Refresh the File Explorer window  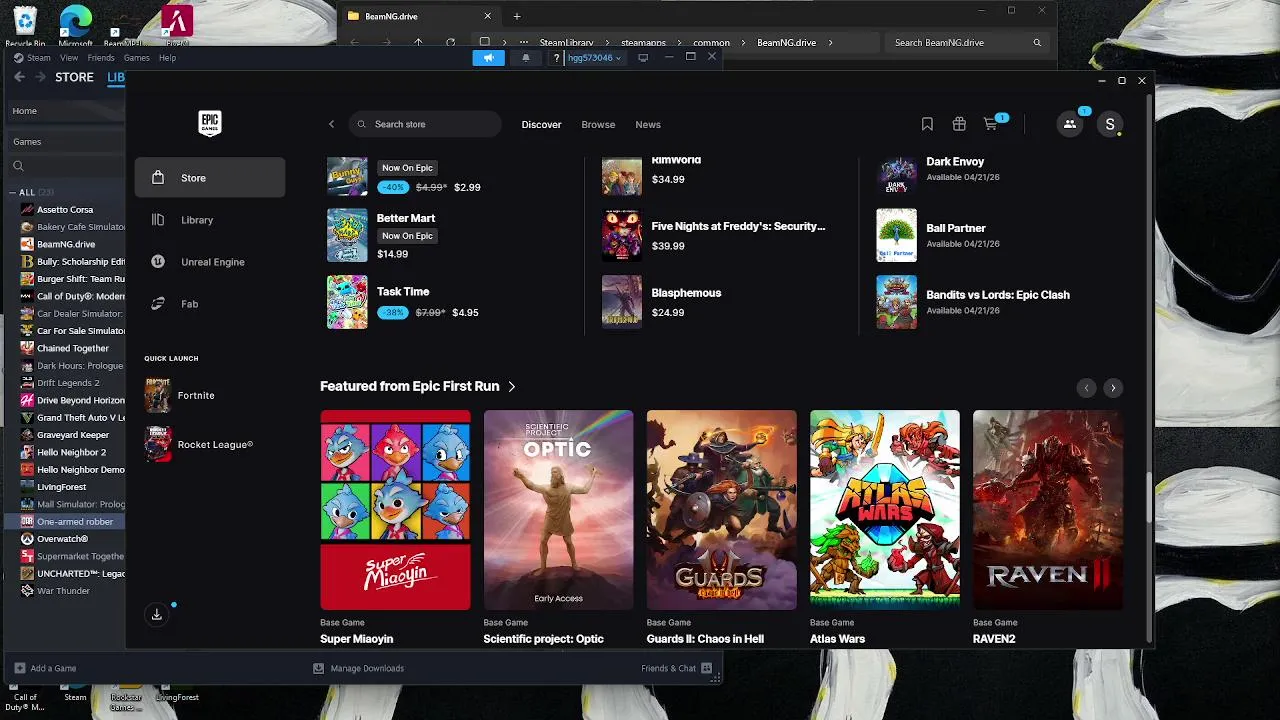pyautogui.click(x=450, y=43)
